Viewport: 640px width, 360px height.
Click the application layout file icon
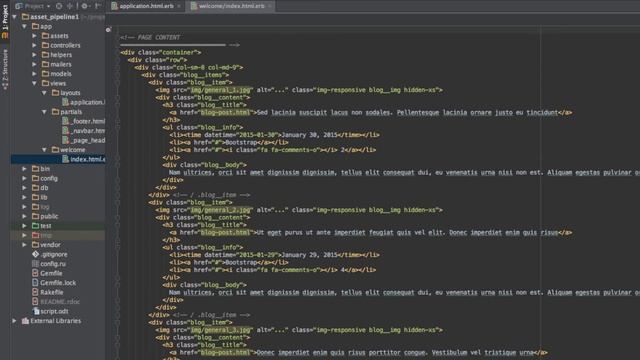pyautogui.click(x=65, y=102)
